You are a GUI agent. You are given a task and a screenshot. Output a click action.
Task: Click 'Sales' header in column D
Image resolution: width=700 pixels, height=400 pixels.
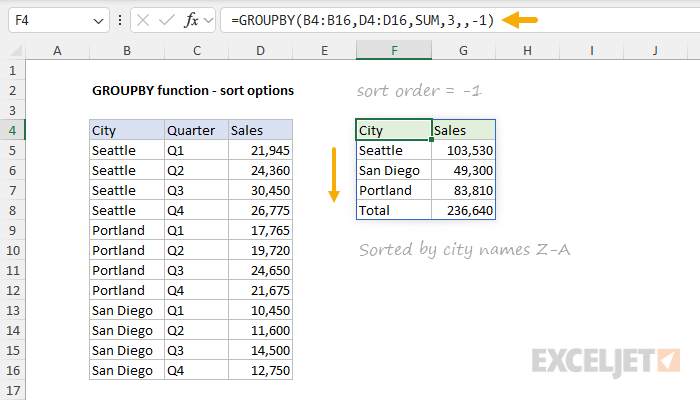pyautogui.click(x=260, y=130)
